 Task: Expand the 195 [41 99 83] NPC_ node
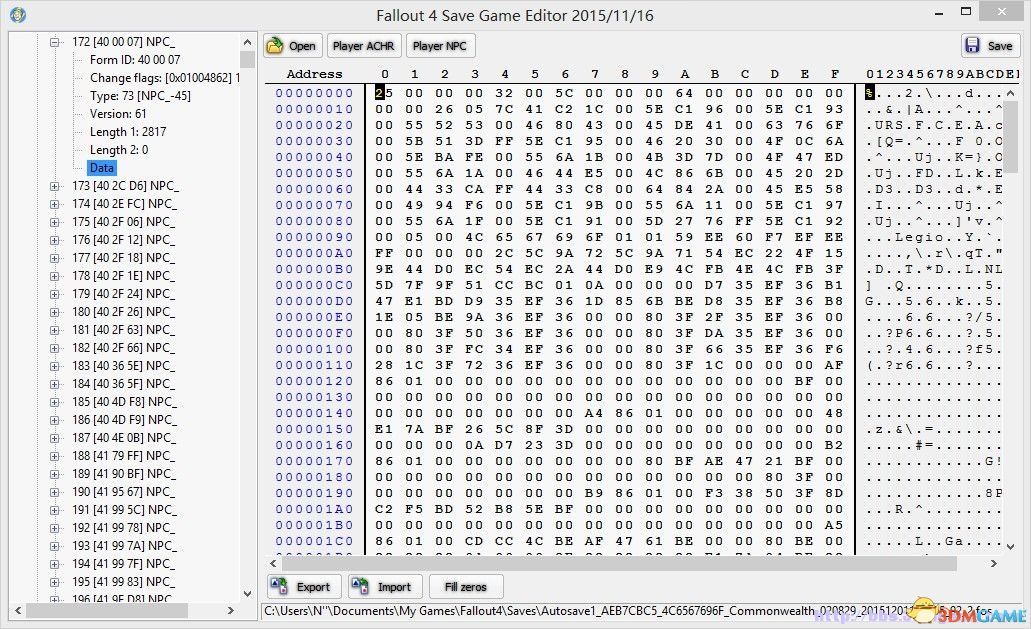[55, 582]
